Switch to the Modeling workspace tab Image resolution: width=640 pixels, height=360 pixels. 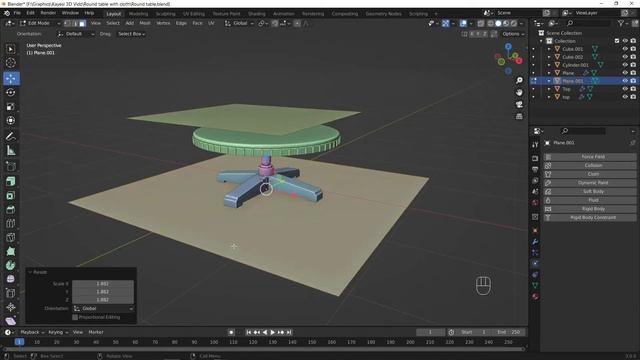[138, 13]
